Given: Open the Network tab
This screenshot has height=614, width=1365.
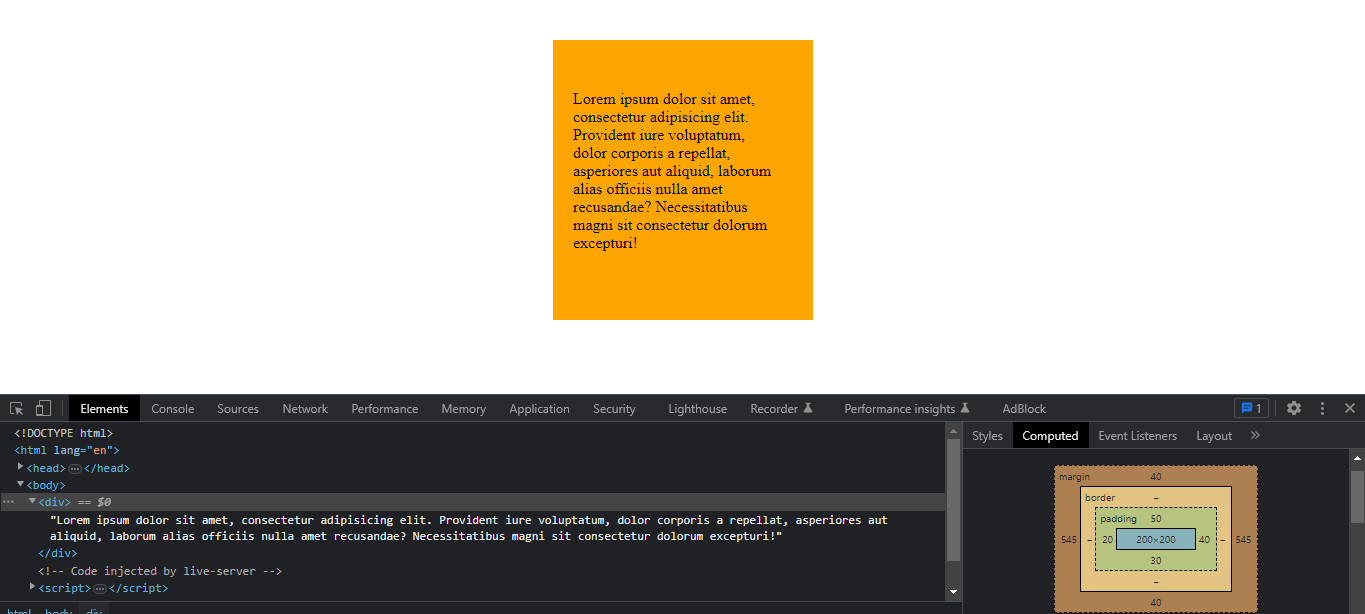Looking at the screenshot, I should point(305,408).
